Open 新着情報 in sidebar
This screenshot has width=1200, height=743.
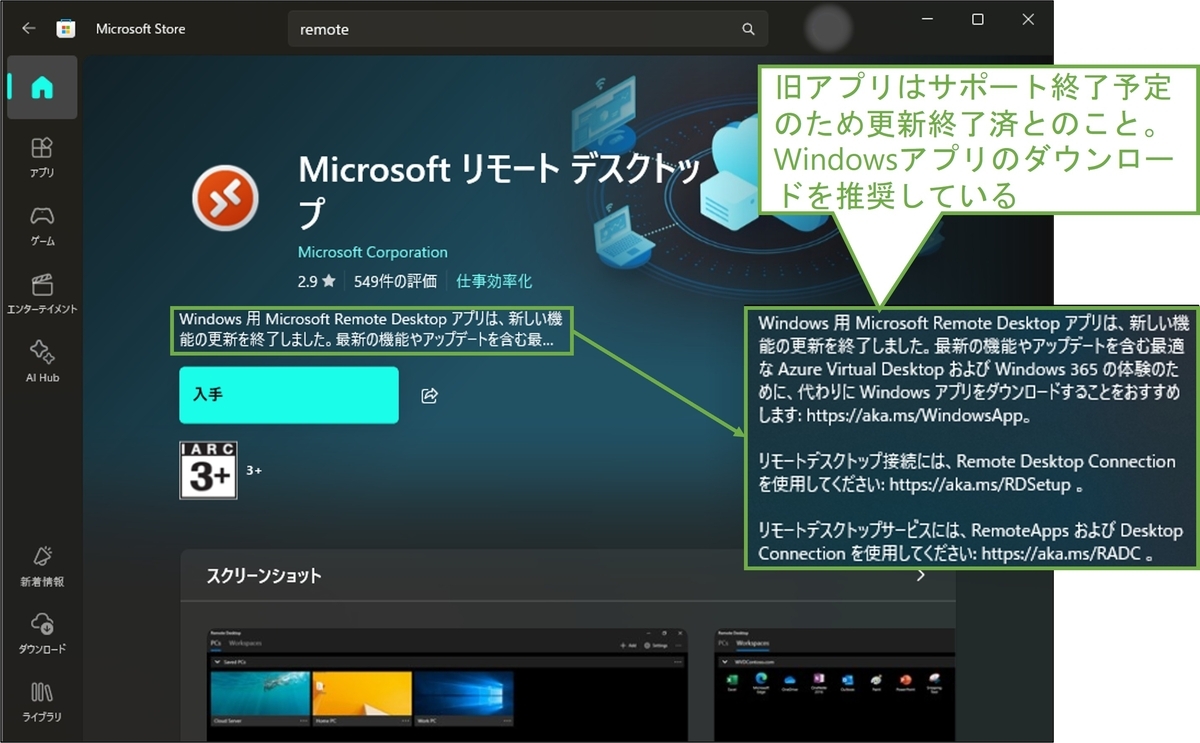[42, 565]
